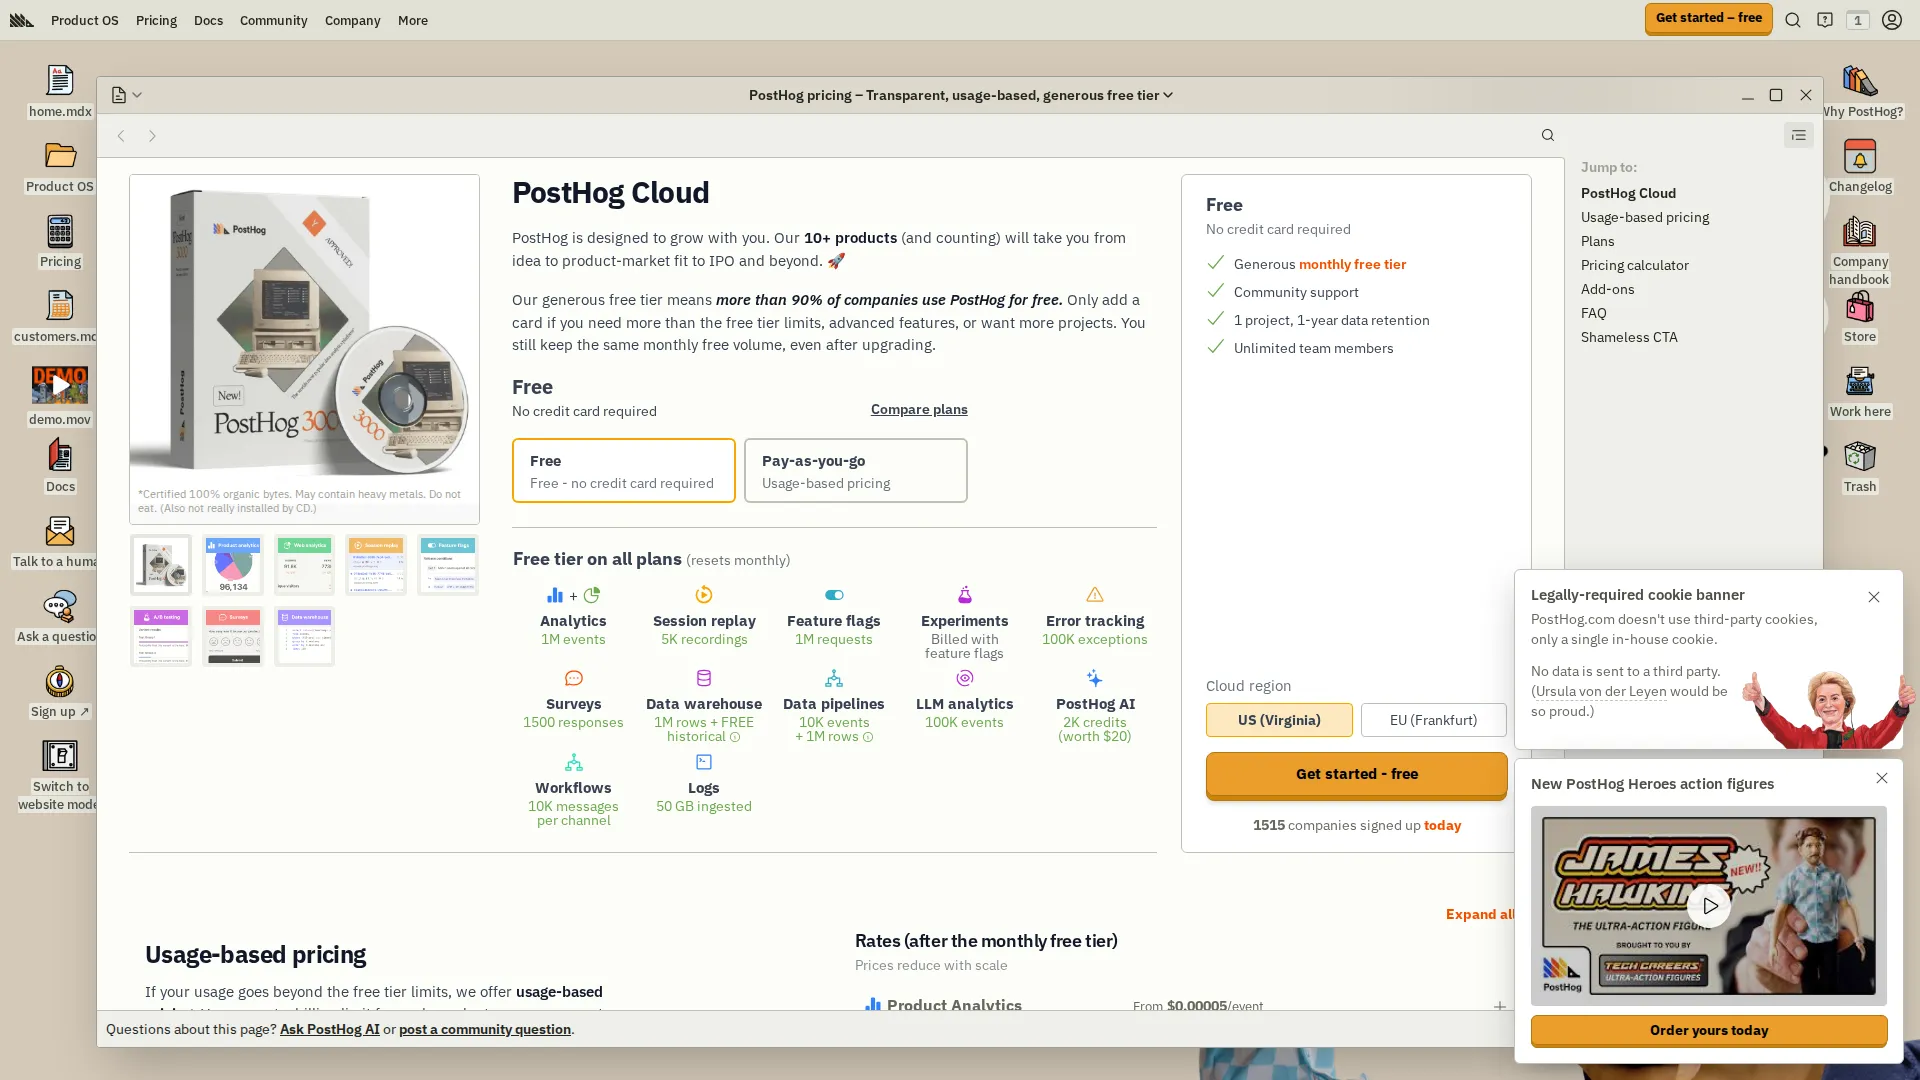
Task: Open the dropdown next to the page title
Action: tap(1167, 95)
